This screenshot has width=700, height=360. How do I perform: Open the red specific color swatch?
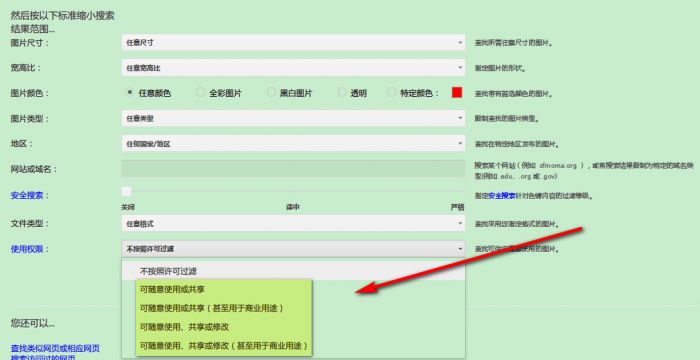[x=457, y=92]
